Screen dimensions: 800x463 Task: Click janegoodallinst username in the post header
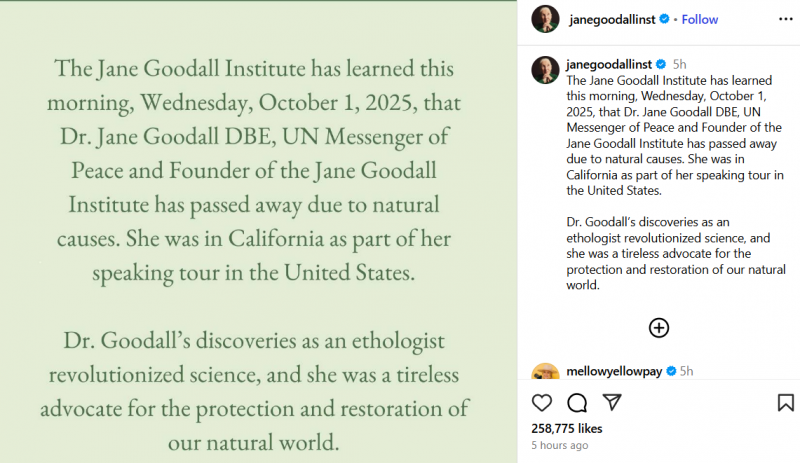(610, 19)
